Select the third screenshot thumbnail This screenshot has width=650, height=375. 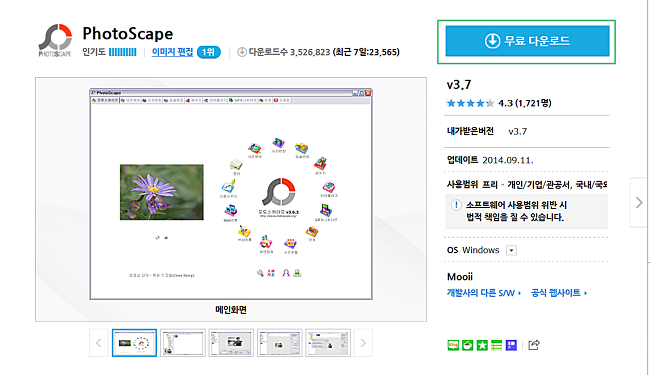point(231,343)
